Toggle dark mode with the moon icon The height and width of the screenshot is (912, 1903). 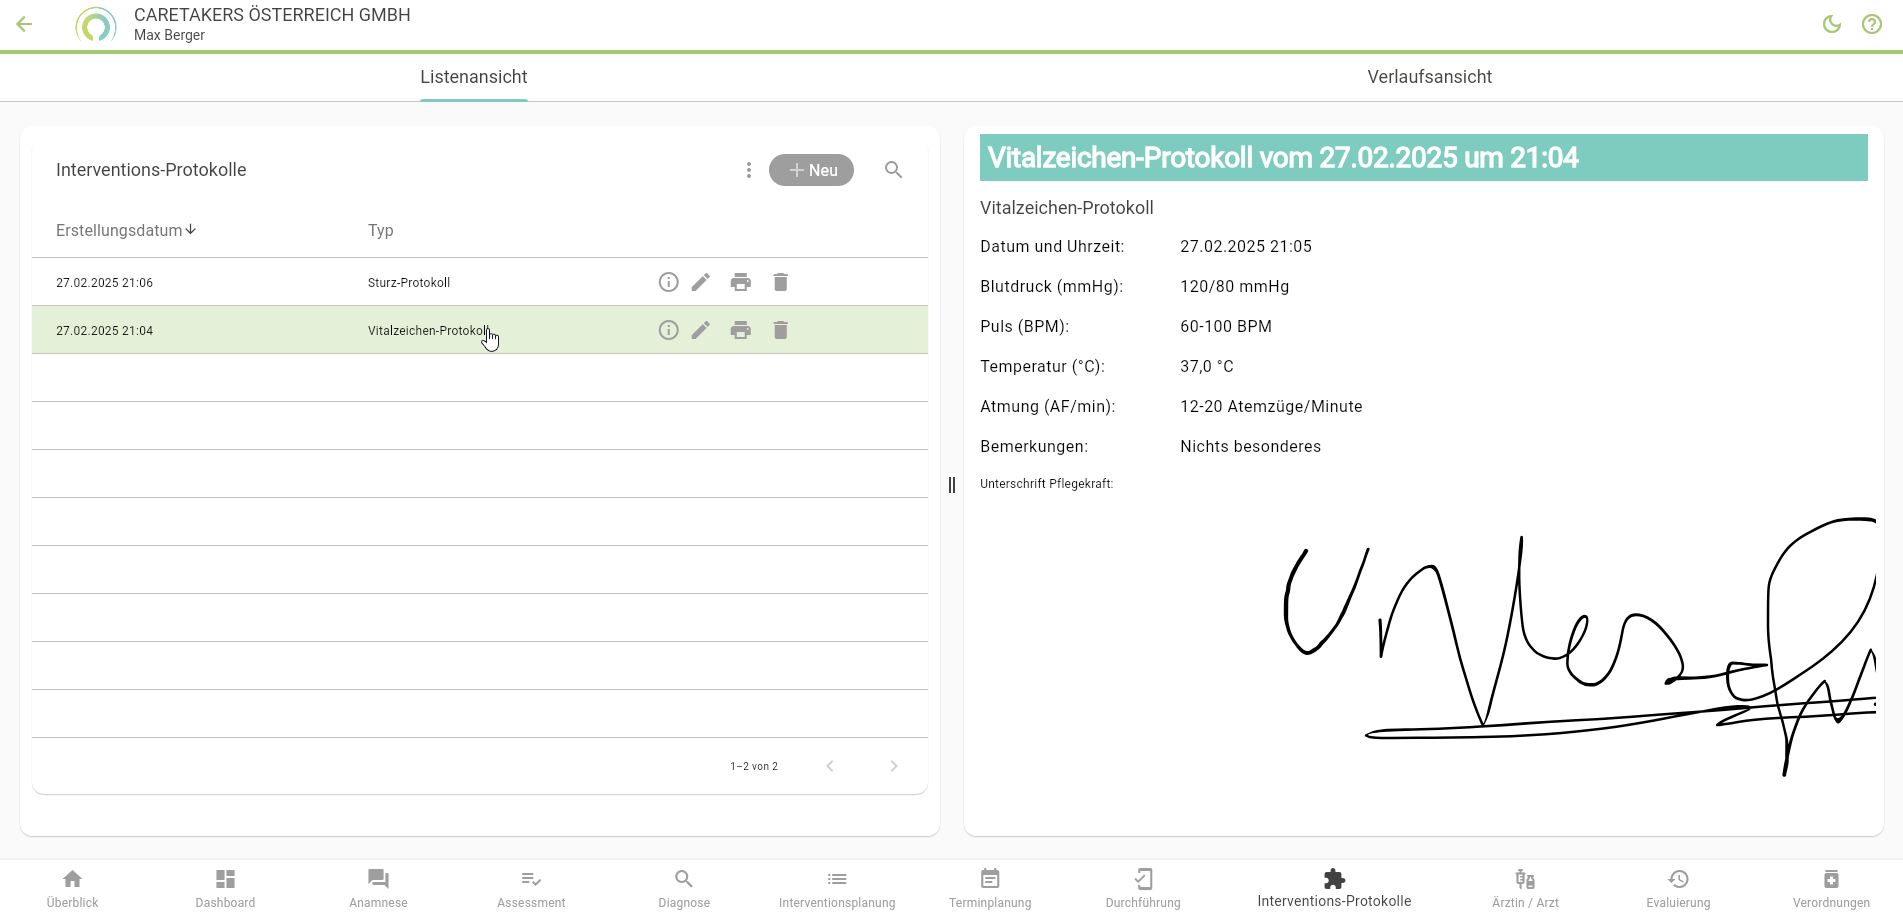click(x=1831, y=24)
